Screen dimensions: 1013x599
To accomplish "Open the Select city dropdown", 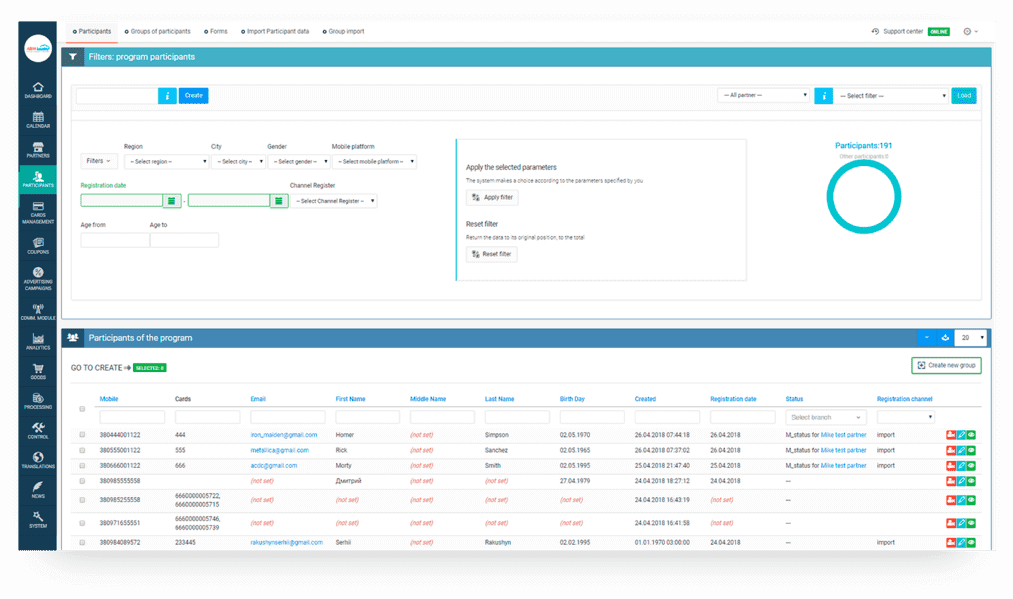I will (238, 162).
